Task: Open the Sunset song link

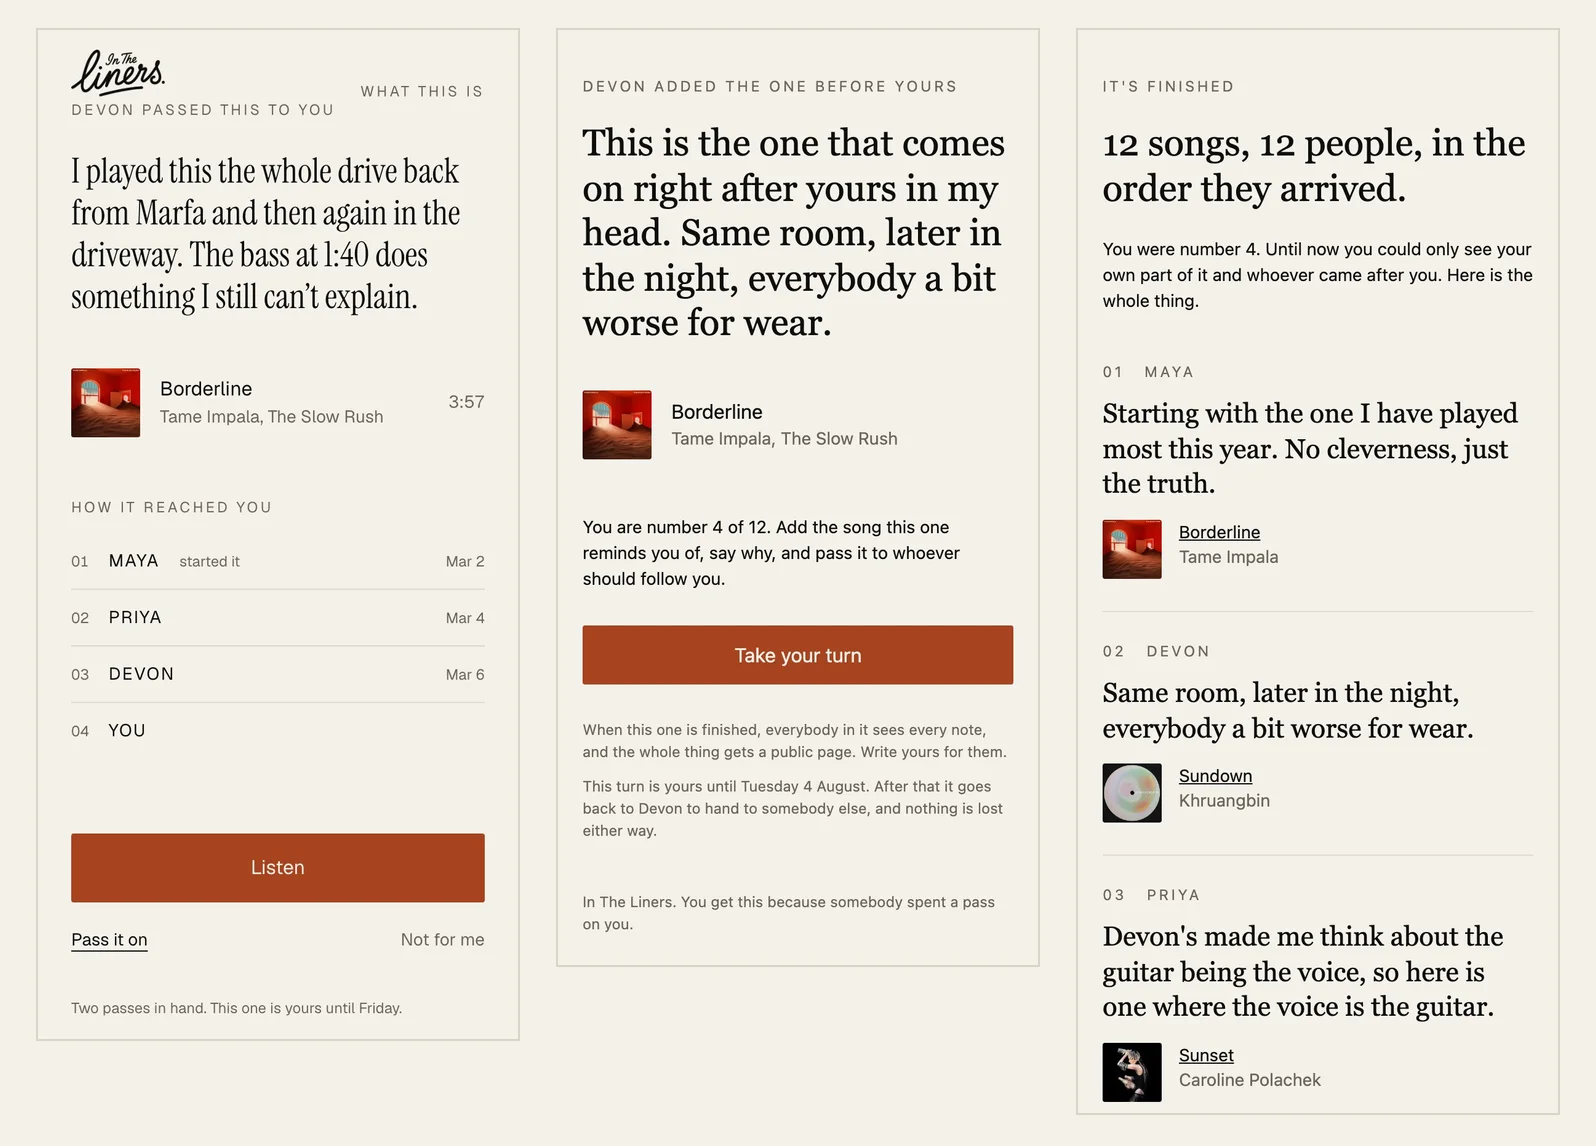Action: point(1206,1055)
